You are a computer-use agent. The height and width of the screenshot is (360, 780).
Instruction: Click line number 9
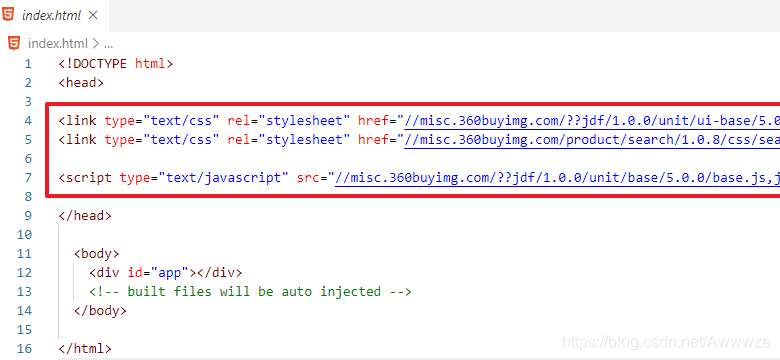pos(27,216)
